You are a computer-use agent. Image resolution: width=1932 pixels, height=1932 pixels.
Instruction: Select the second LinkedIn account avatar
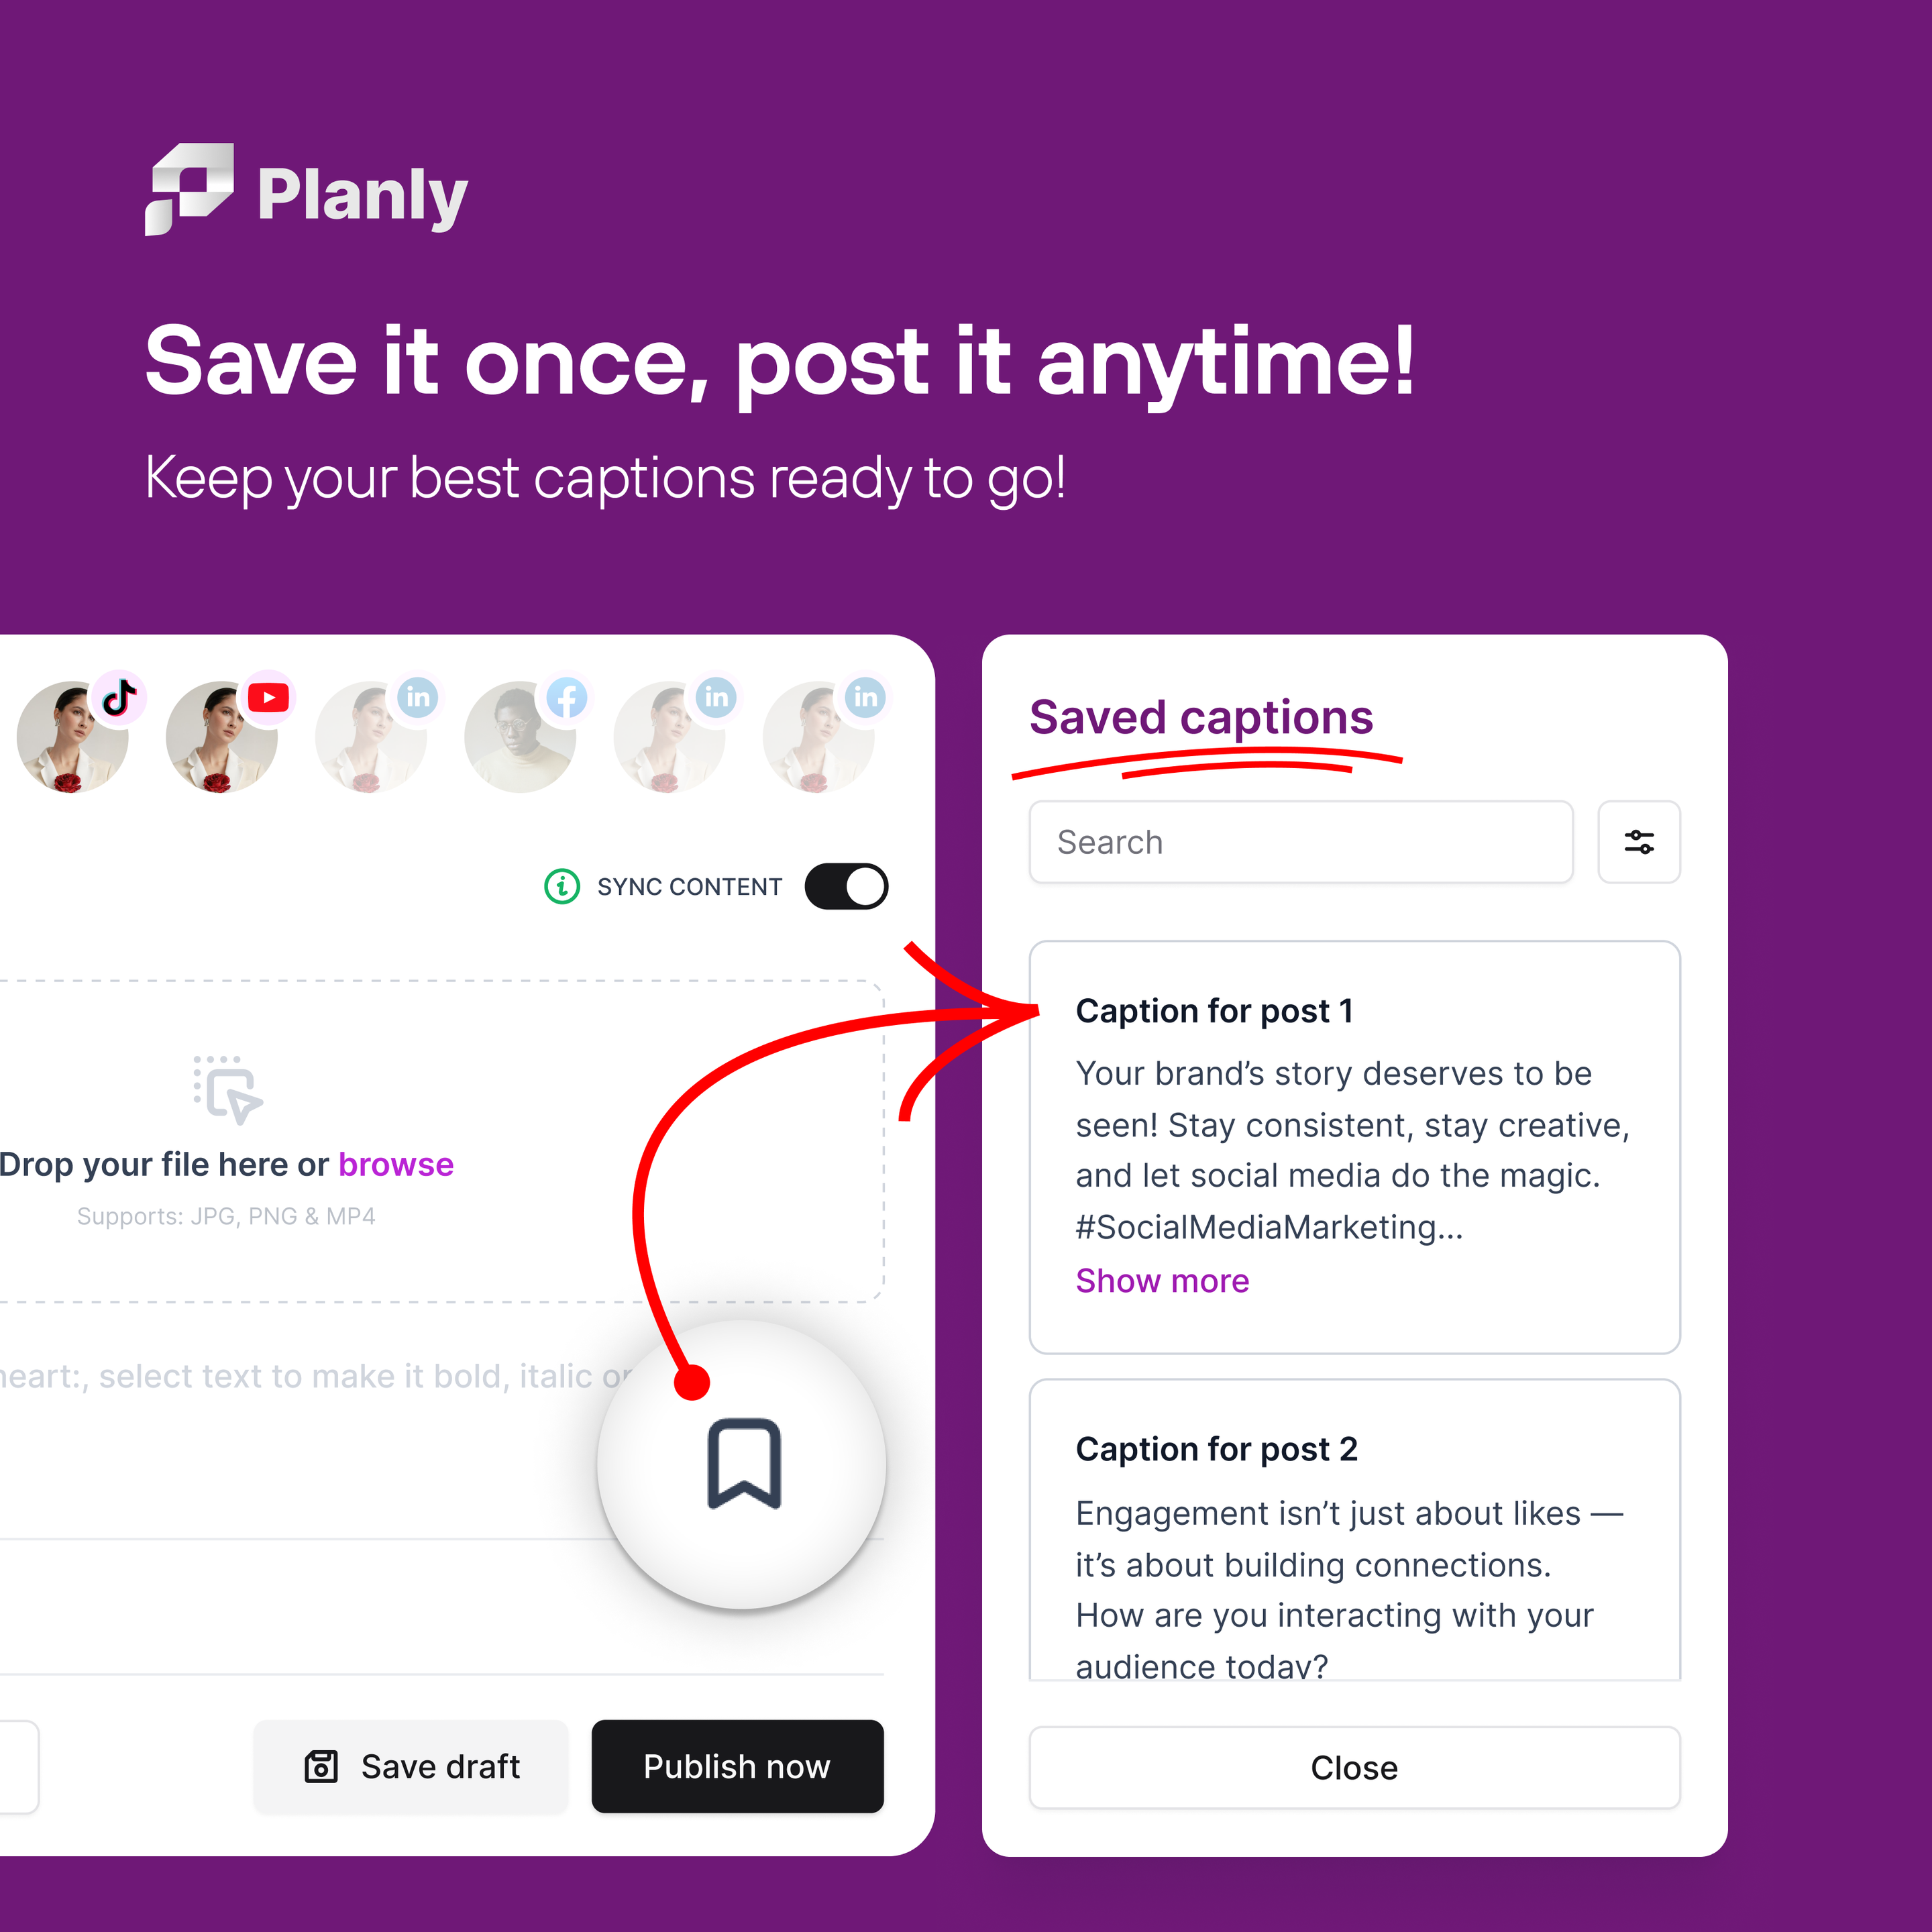click(x=670, y=737)
